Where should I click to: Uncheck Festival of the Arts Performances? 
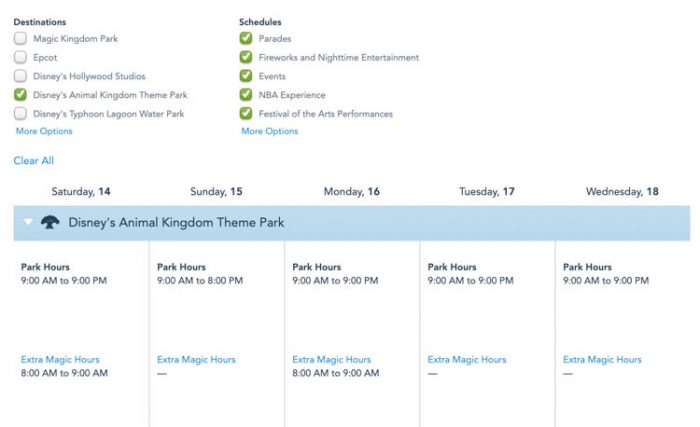tap(246, 114)
